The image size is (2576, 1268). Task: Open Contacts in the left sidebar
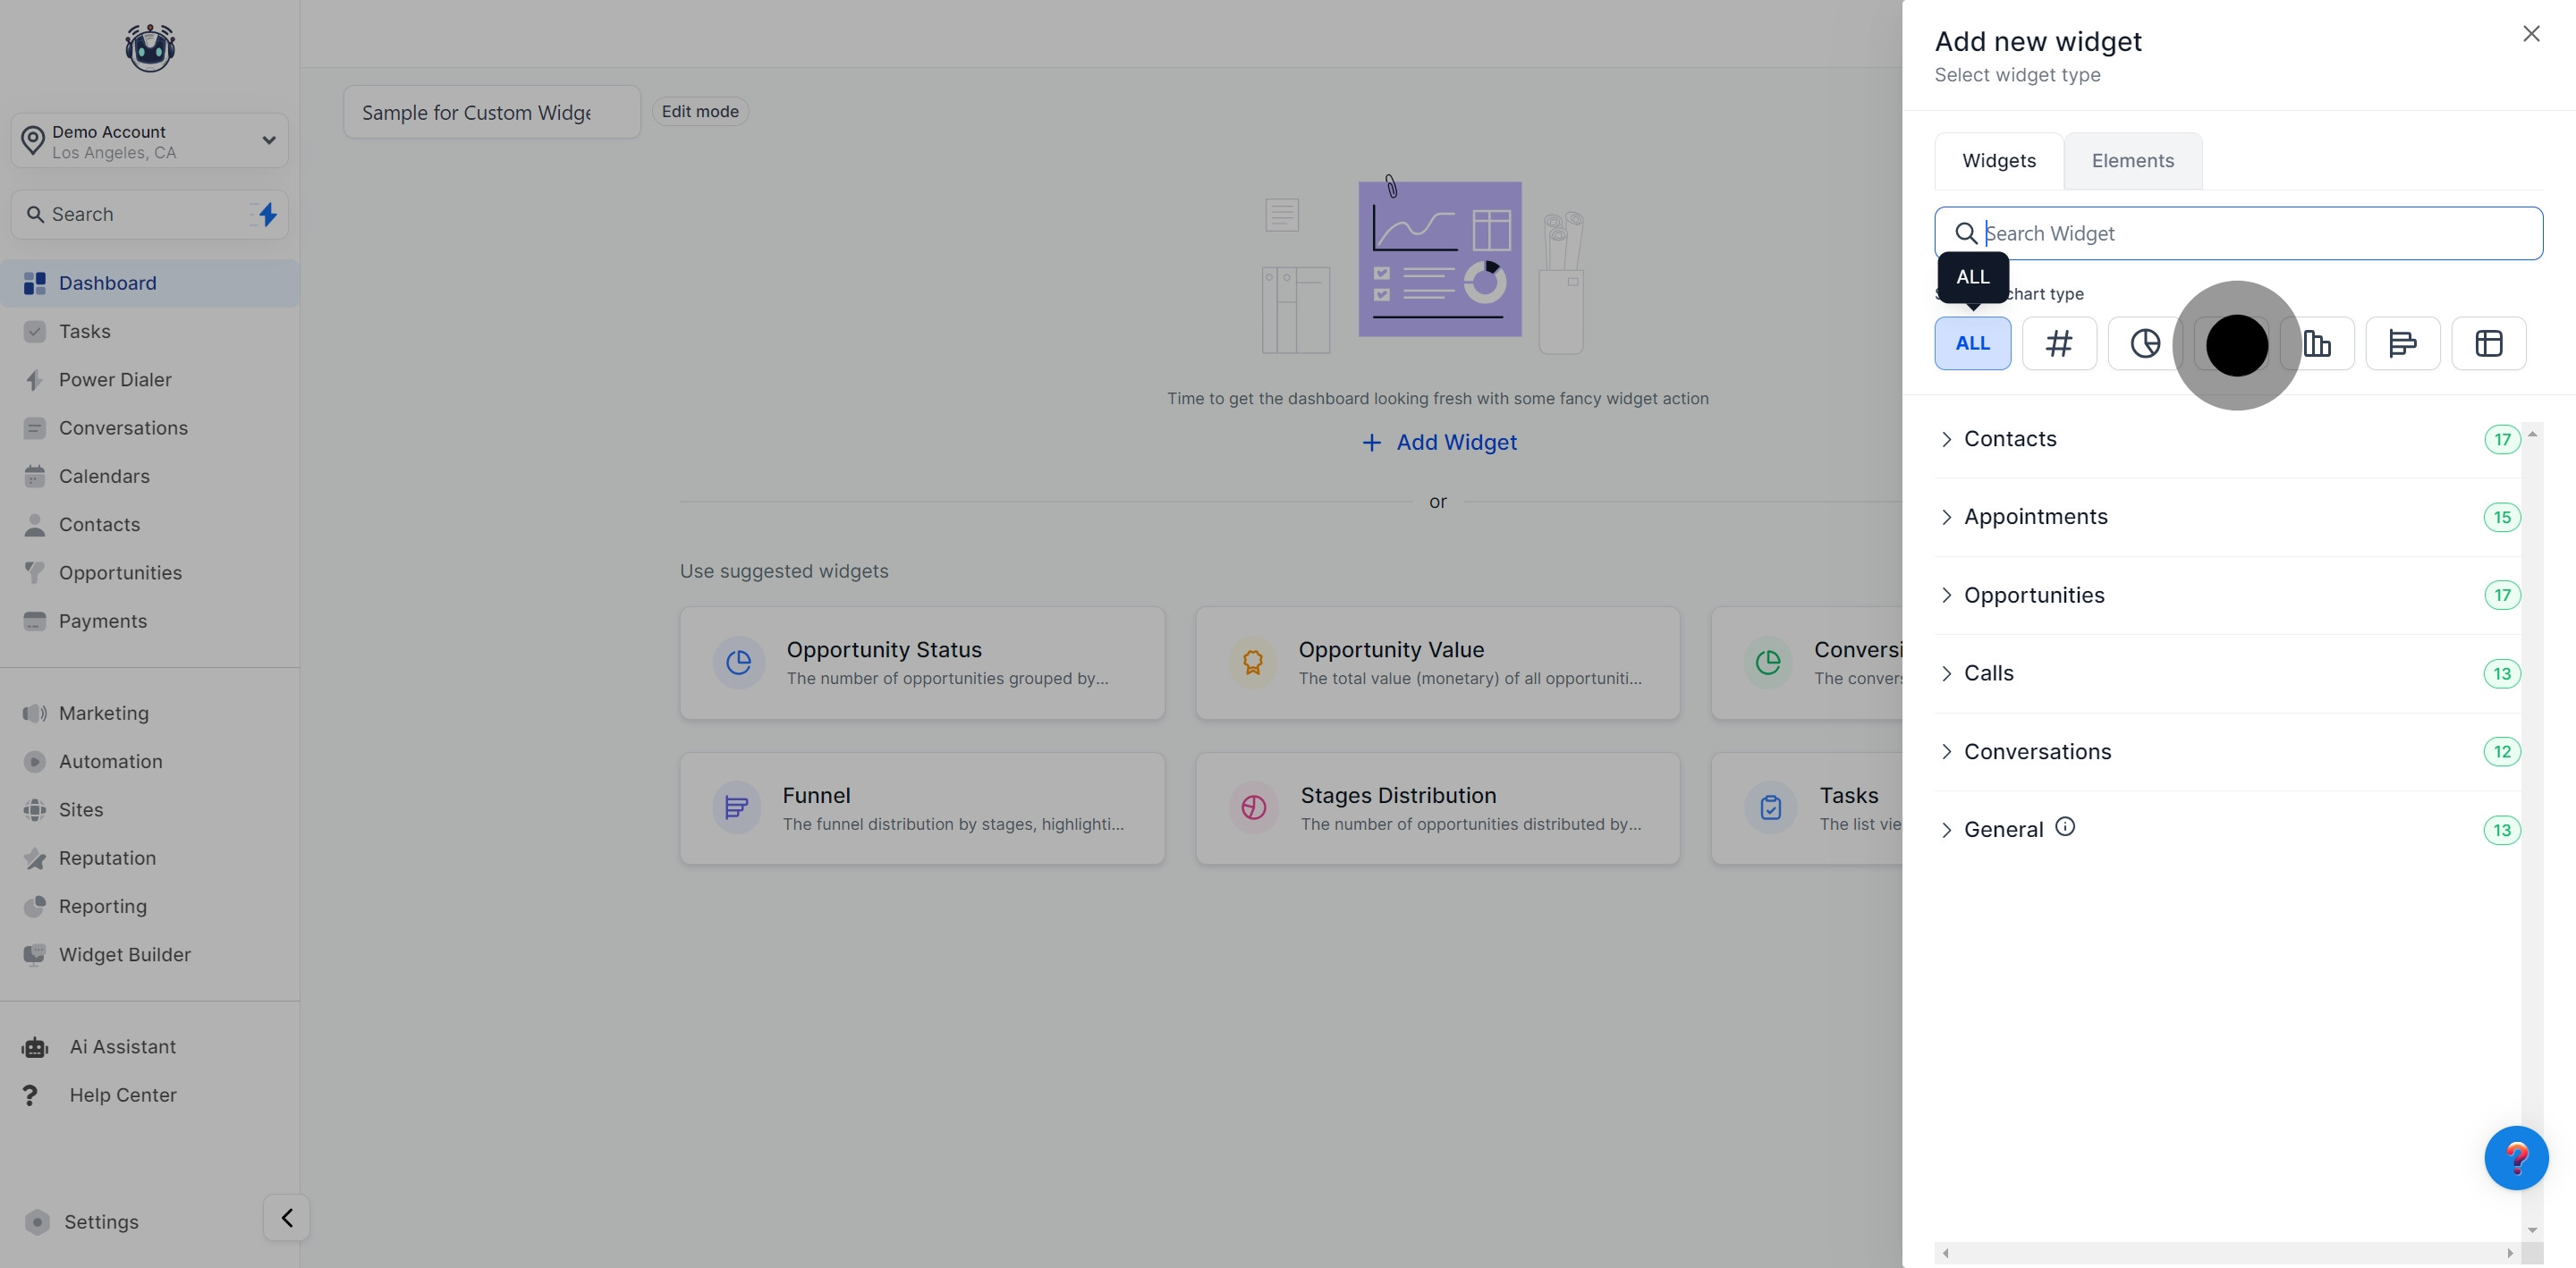coord(150,524)
